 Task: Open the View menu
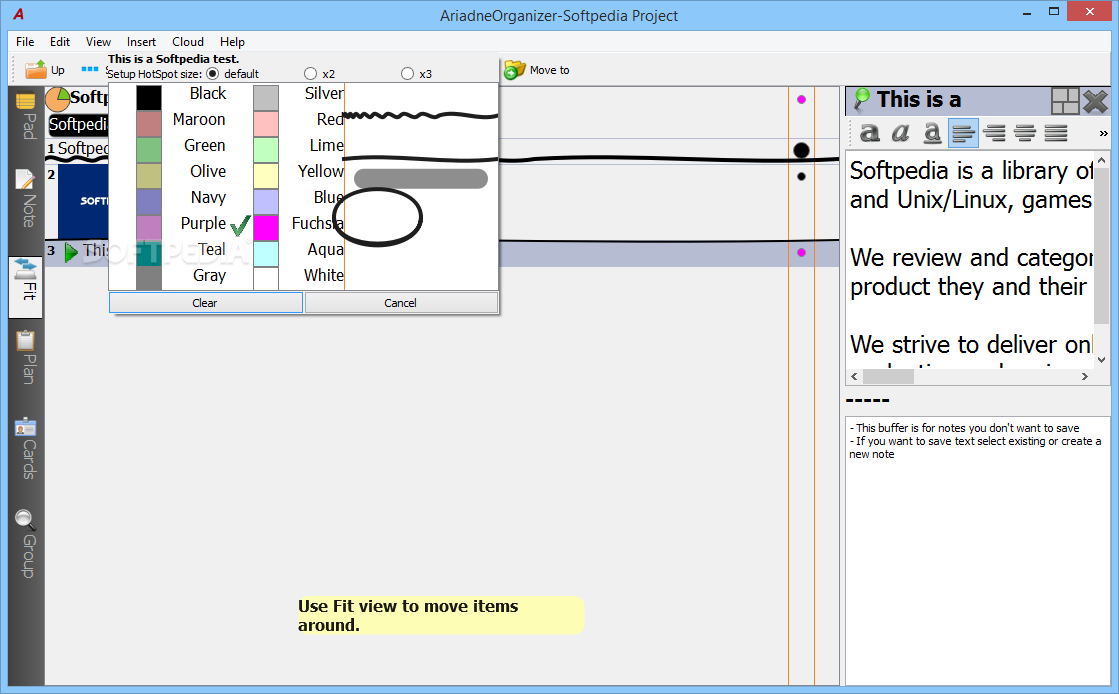click(x=98, y=41)
